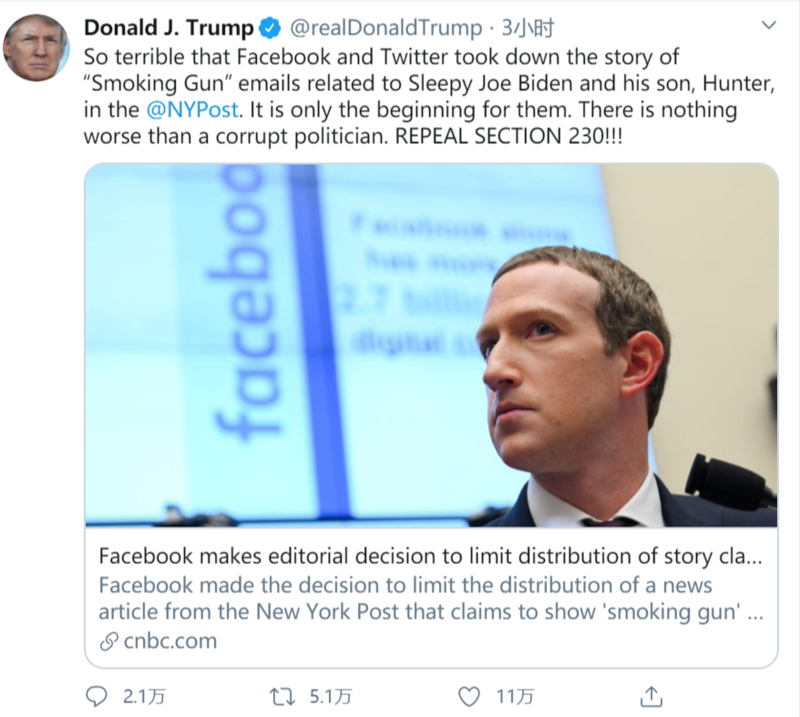Click the tweet text mentioning REPEAL SECTION 230

pyautogui.click(x=430, y=96)
